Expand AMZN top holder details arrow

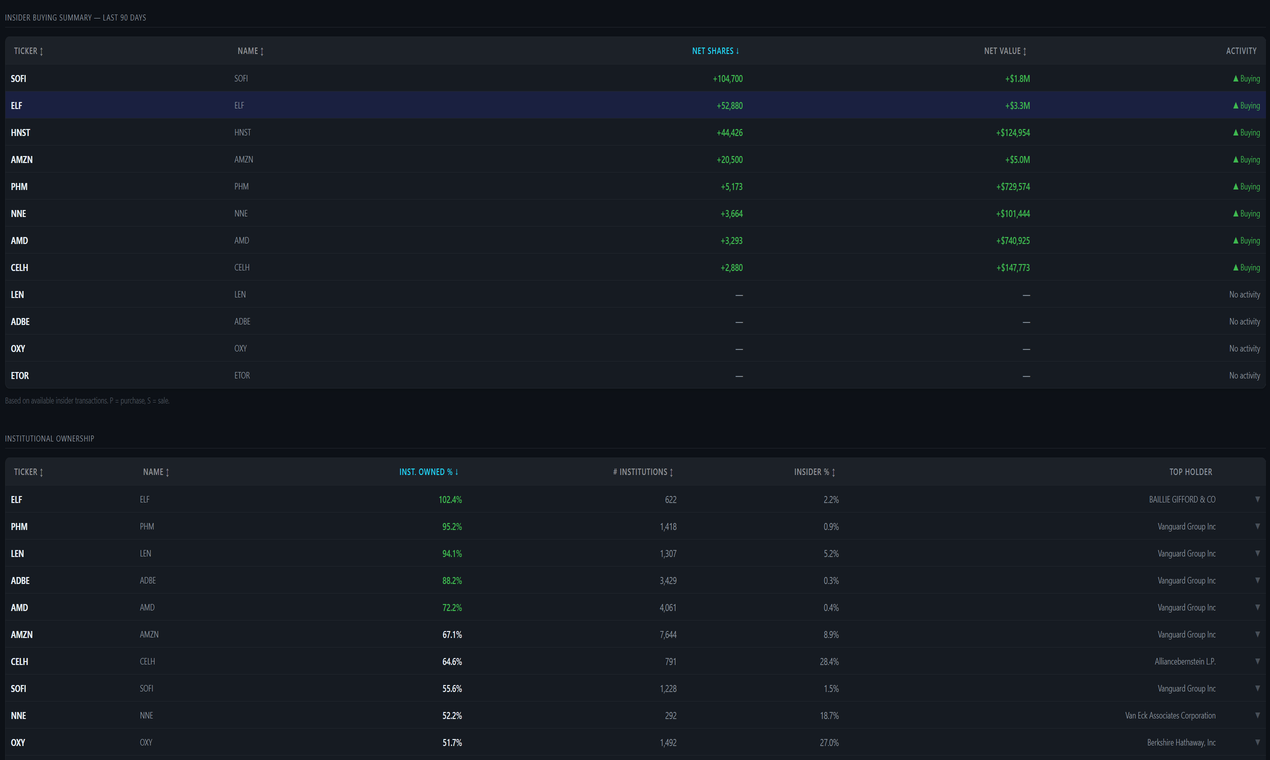pyautogui.click(x=1257, y=634)
